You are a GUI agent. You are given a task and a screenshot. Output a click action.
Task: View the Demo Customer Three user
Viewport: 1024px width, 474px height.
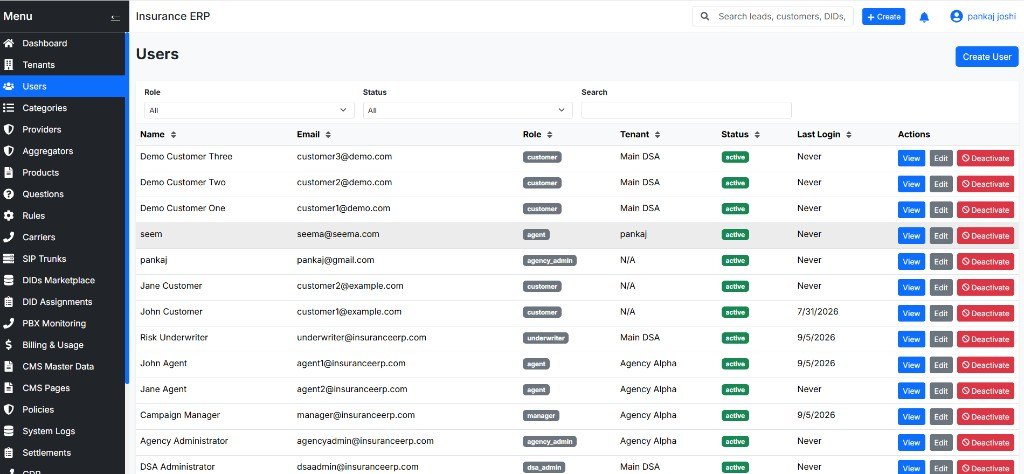911,158
